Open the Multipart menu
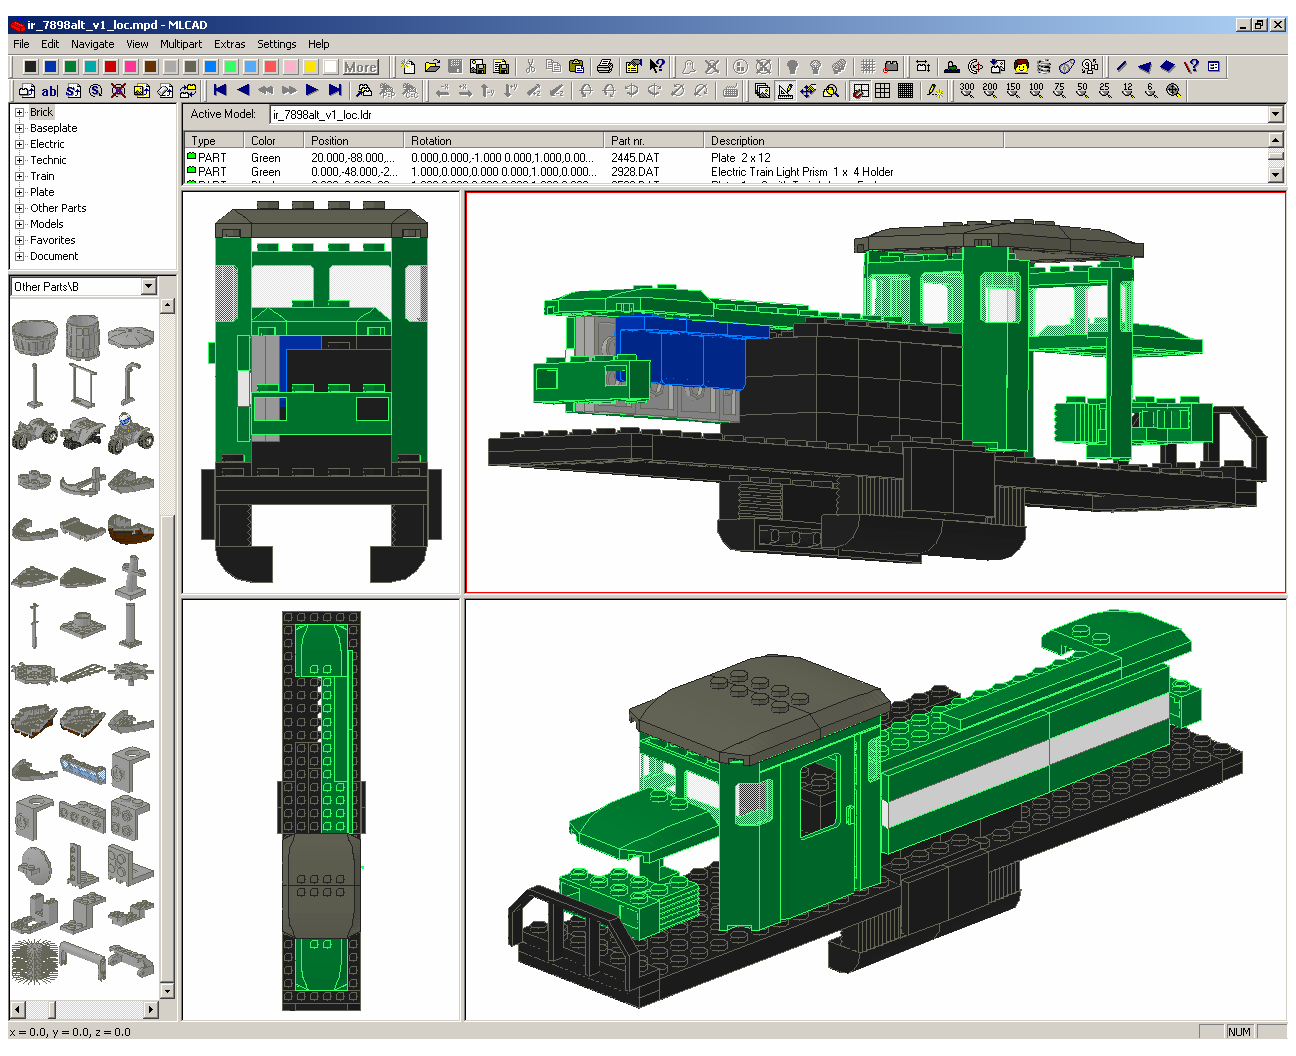Viewport: 1296px width, 1056px height. click(181, 44)
